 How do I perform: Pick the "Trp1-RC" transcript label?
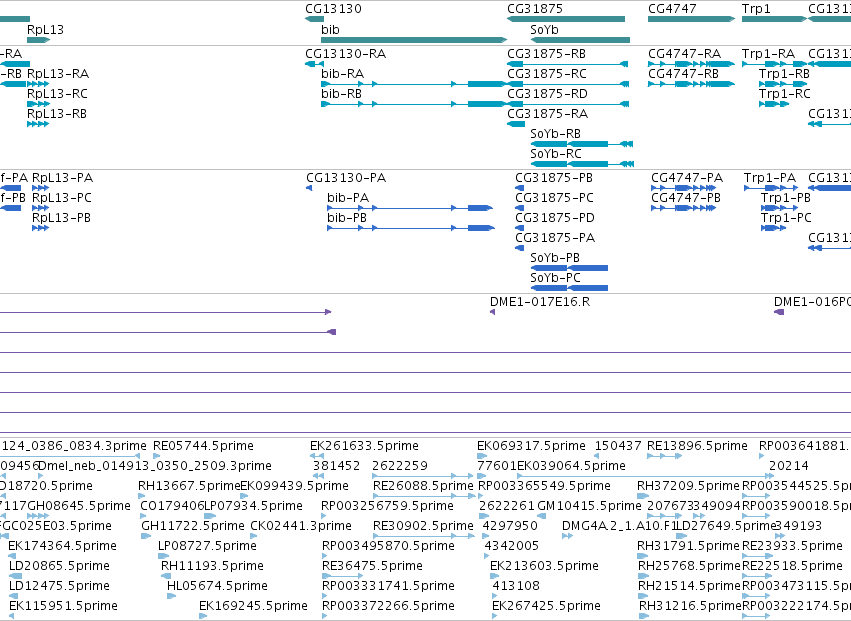tap(785, 94)
